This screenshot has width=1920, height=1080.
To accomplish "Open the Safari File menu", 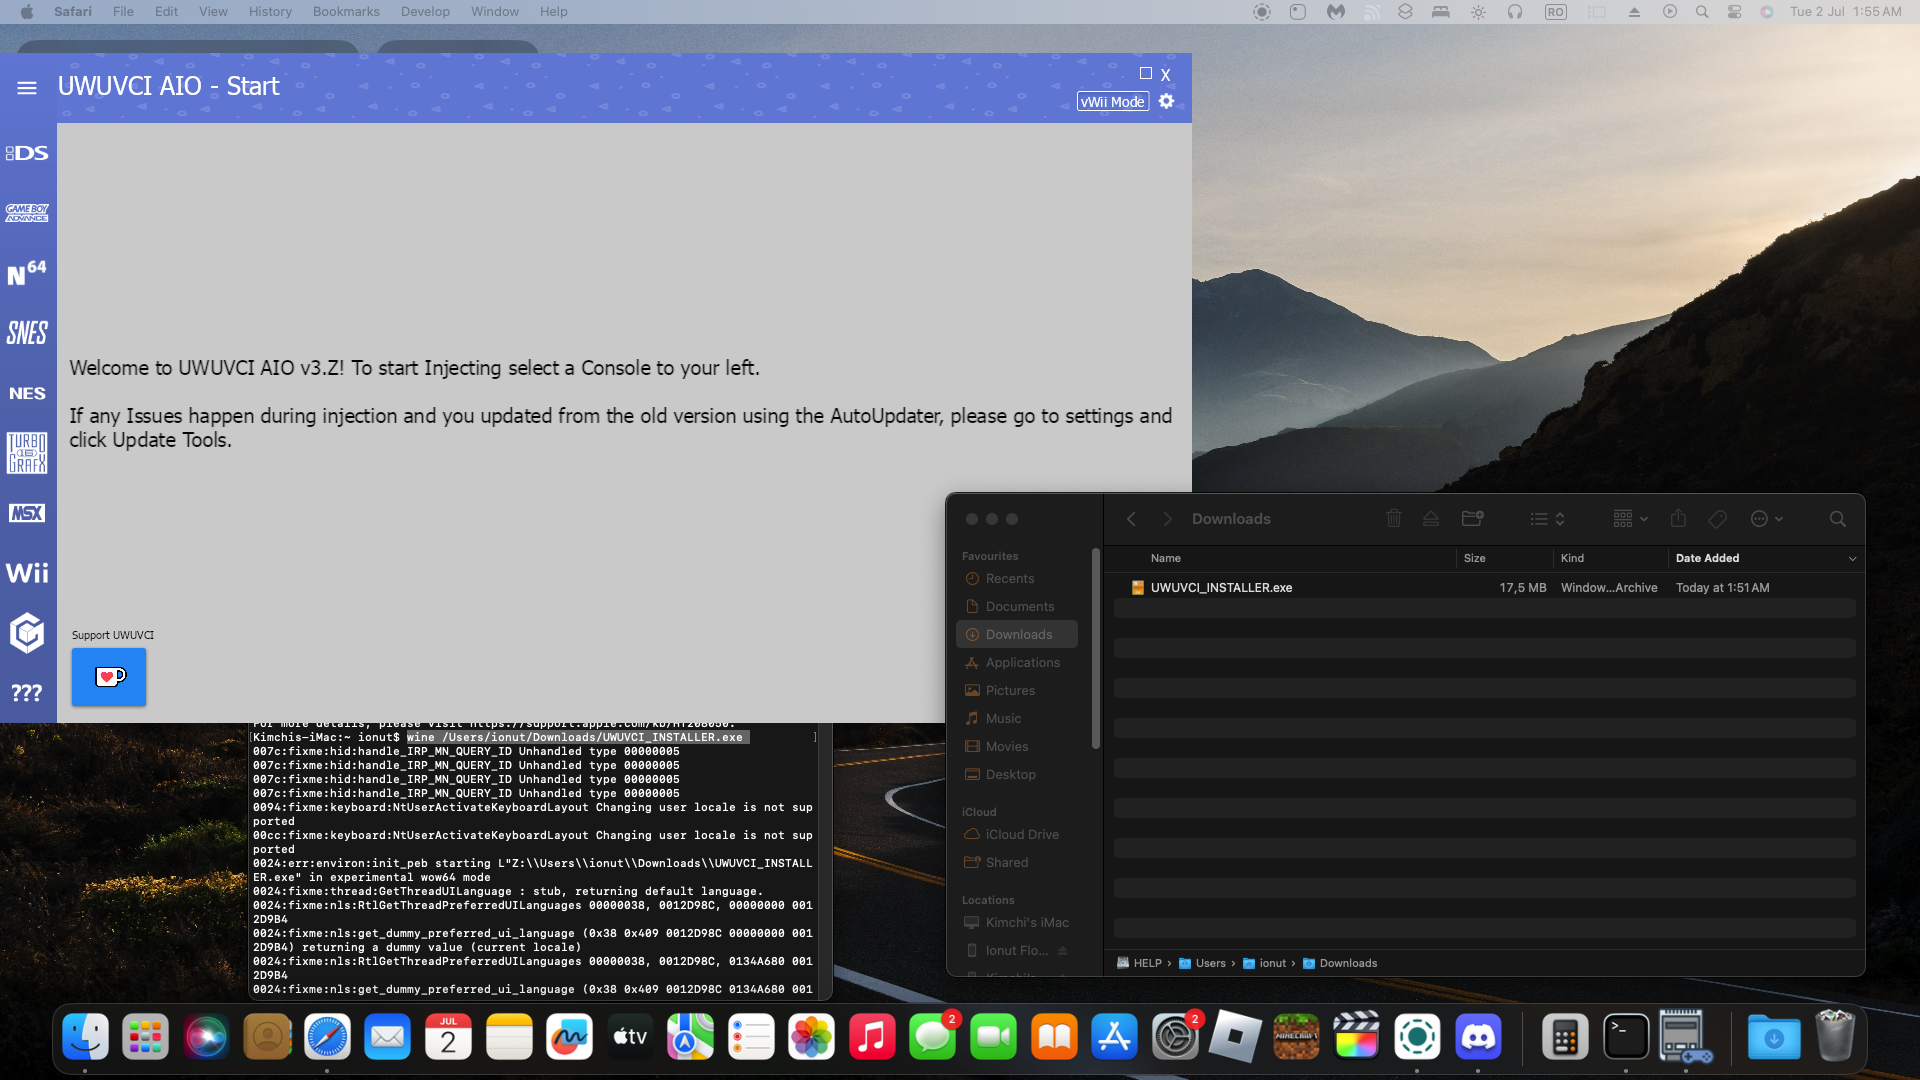I will 123,12.
